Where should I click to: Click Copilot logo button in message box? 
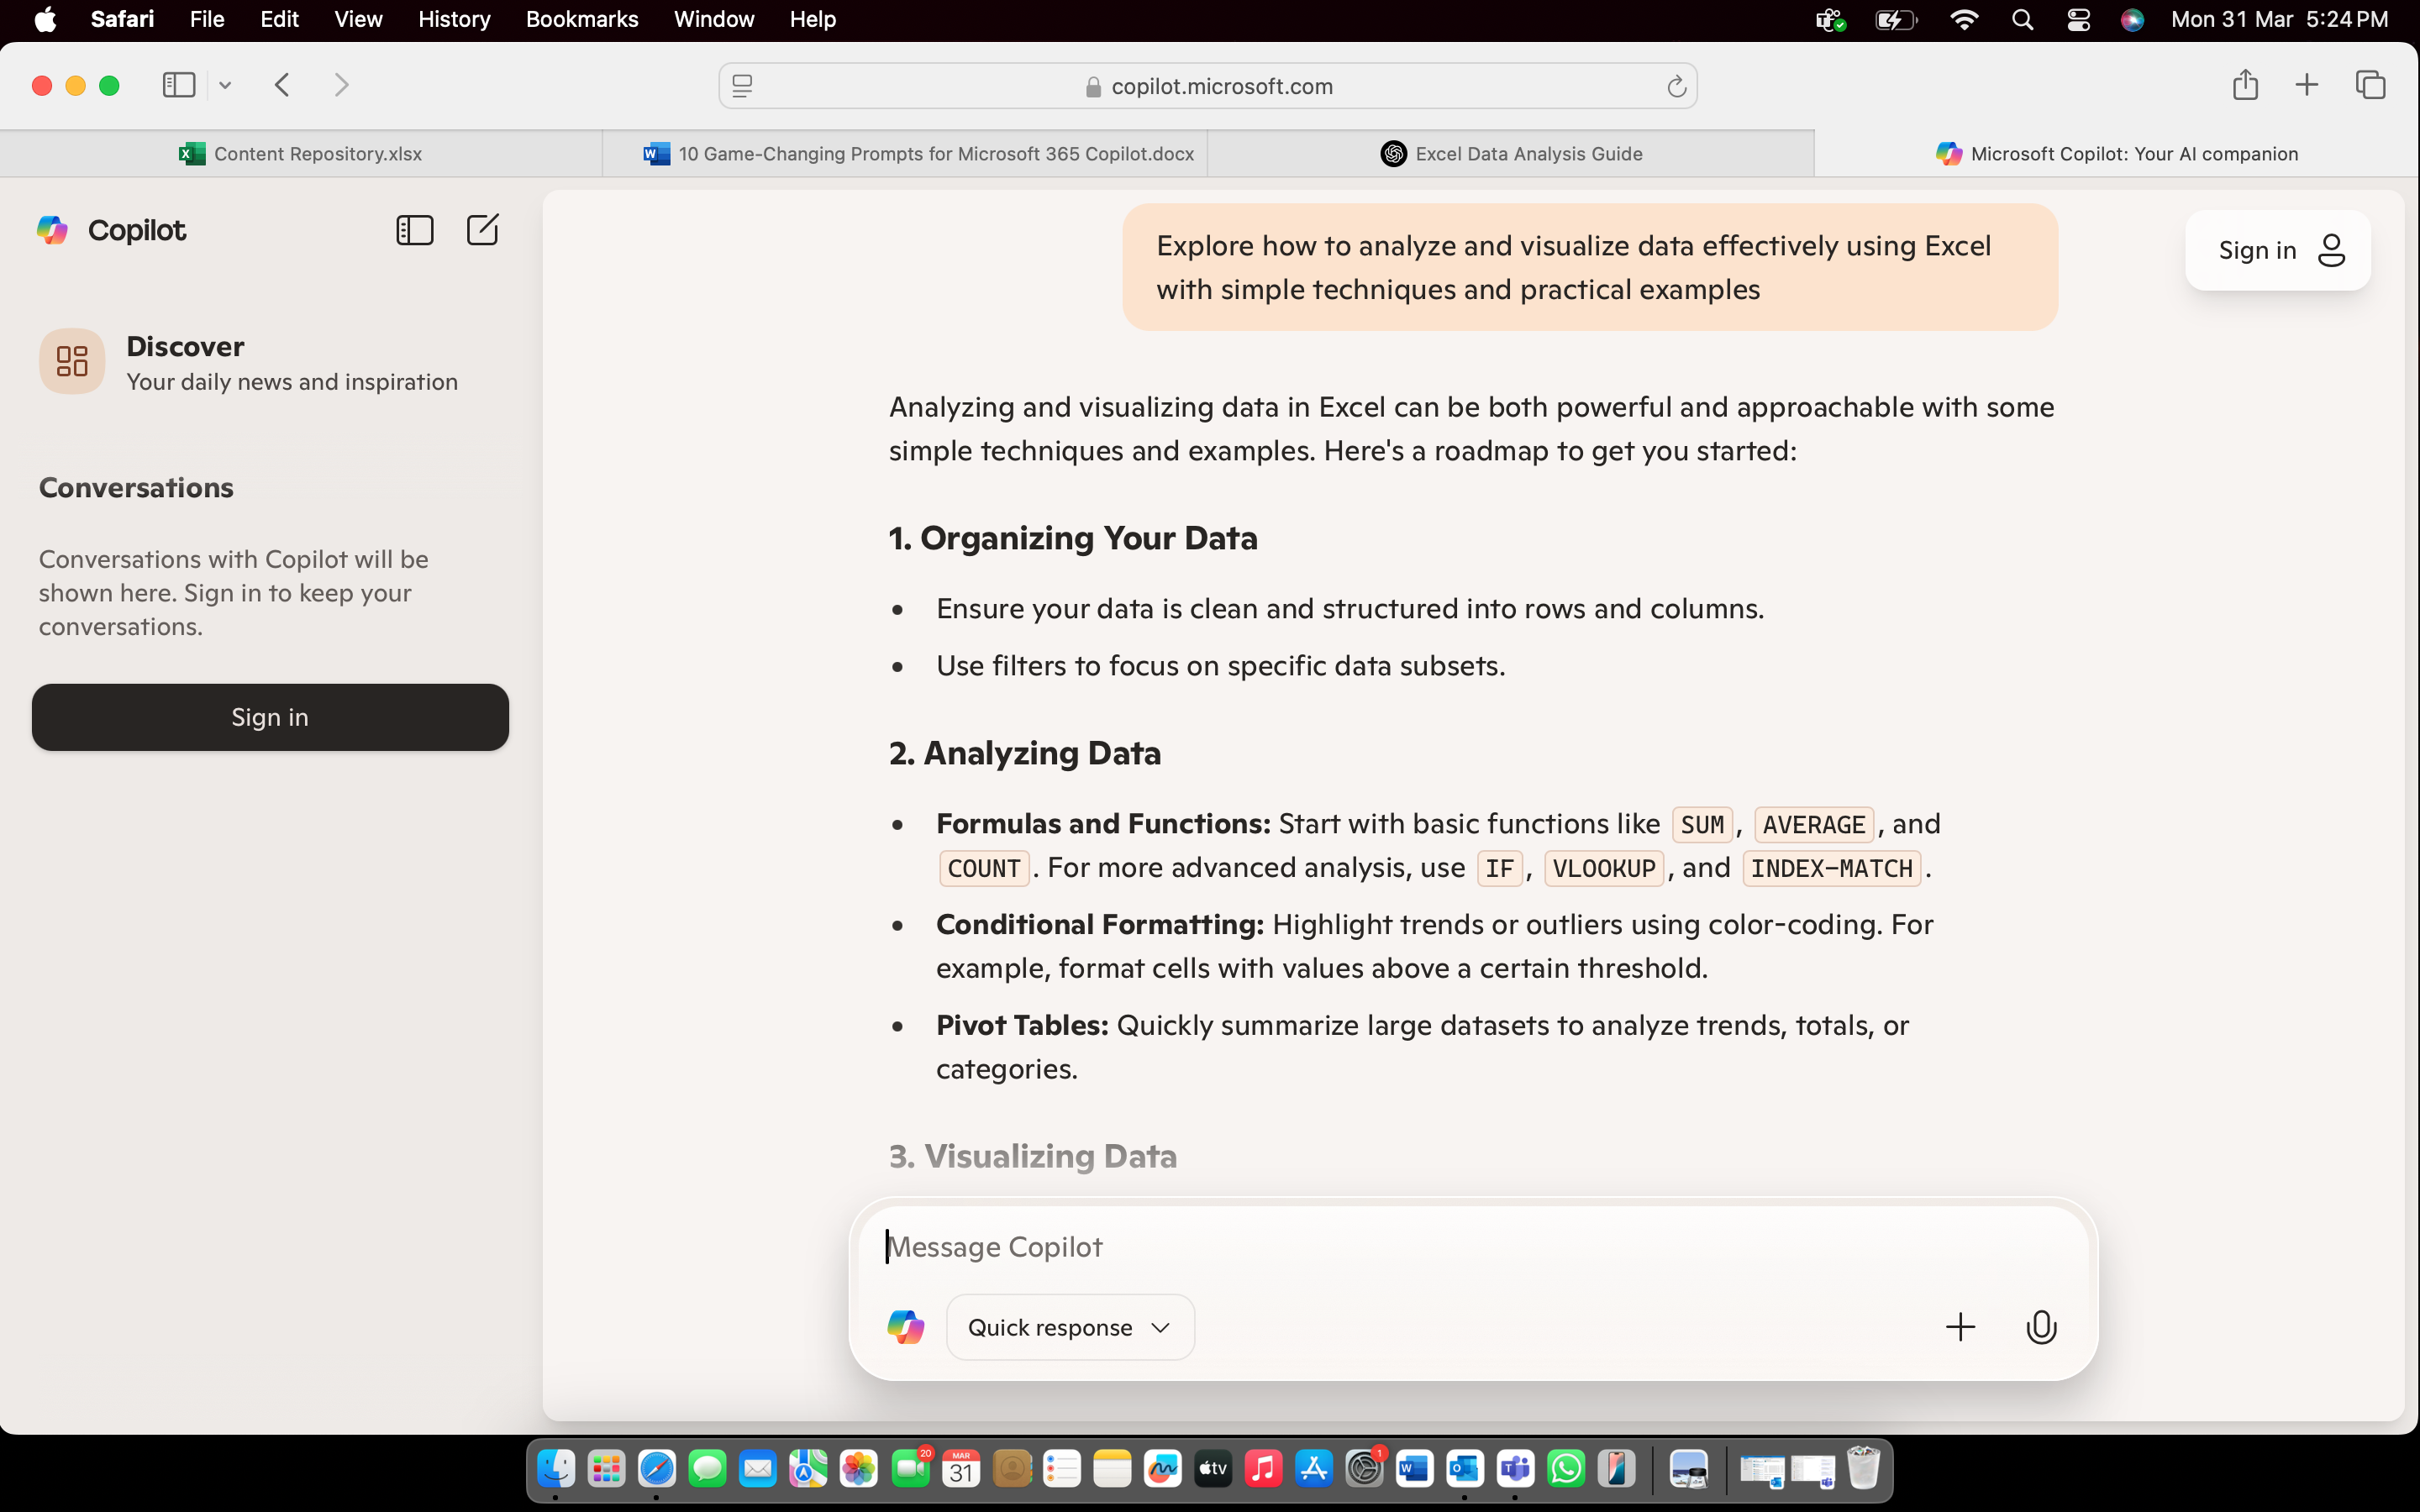click(905, 1327)
